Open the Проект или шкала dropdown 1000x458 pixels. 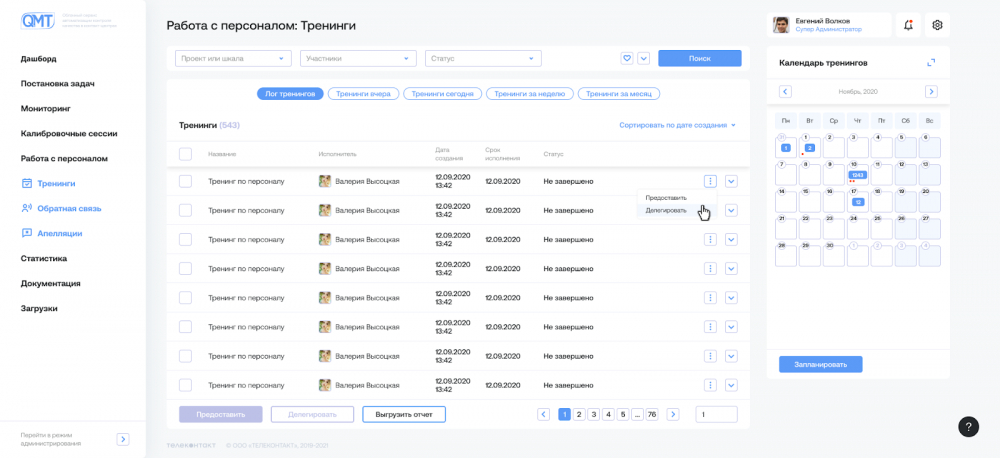tap(233, 59)
